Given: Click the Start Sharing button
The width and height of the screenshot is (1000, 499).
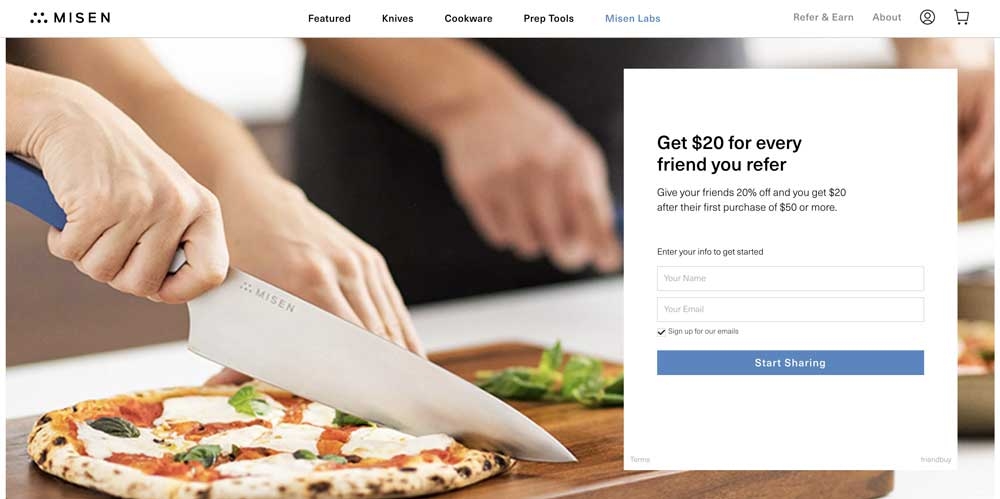Looking at the screenshot, I should tap(790, 362).
